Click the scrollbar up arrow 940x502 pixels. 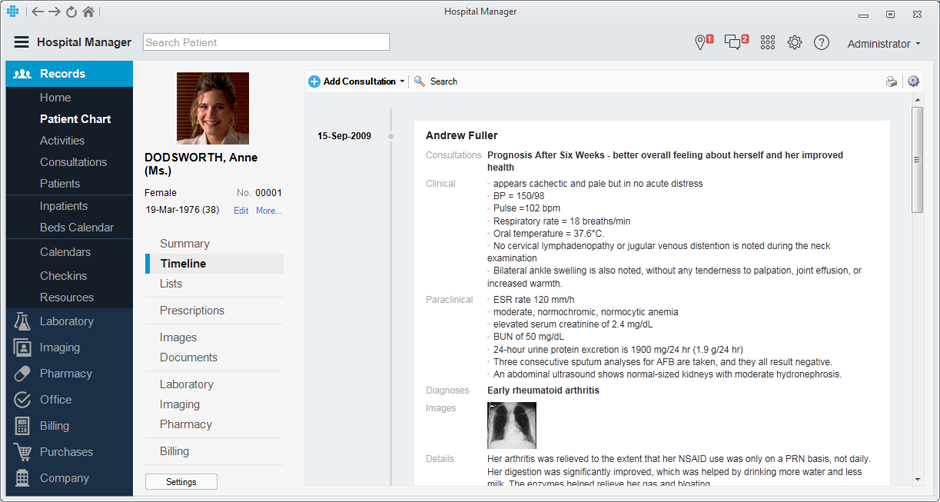917,100
